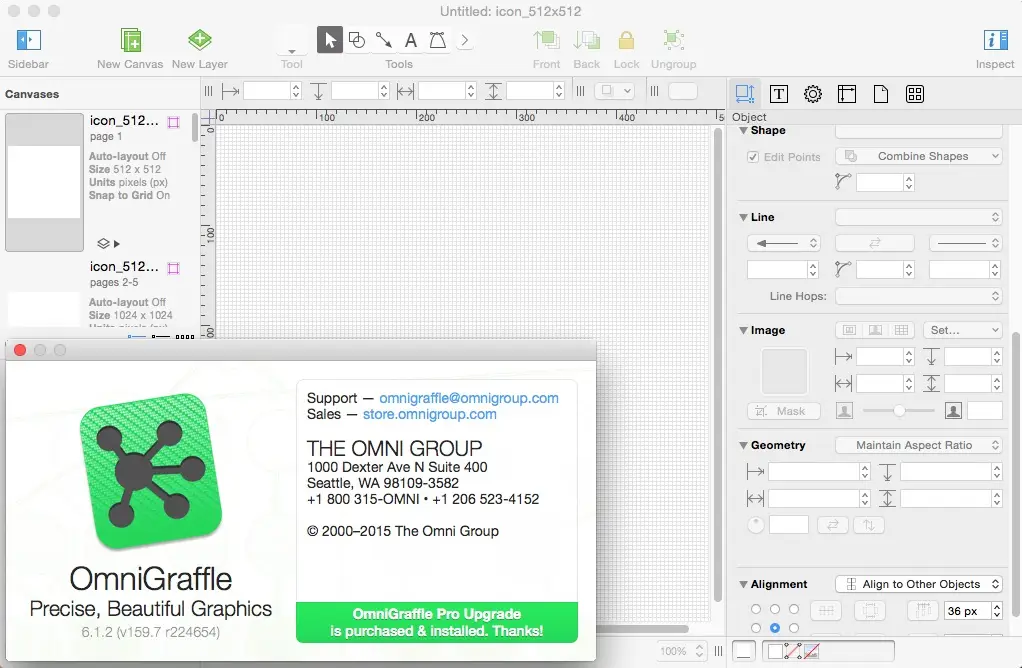Toggle the Edit Points checkbox
1022x668 pixels.
point(753,157)
